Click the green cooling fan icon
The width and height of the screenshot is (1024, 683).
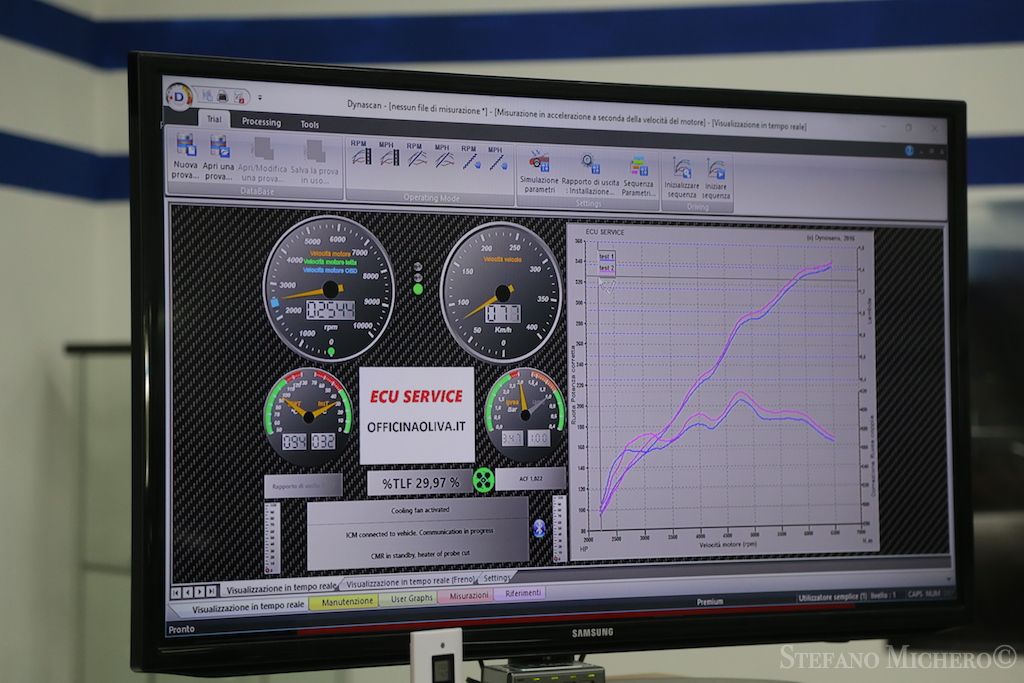(x=484, y=480)
